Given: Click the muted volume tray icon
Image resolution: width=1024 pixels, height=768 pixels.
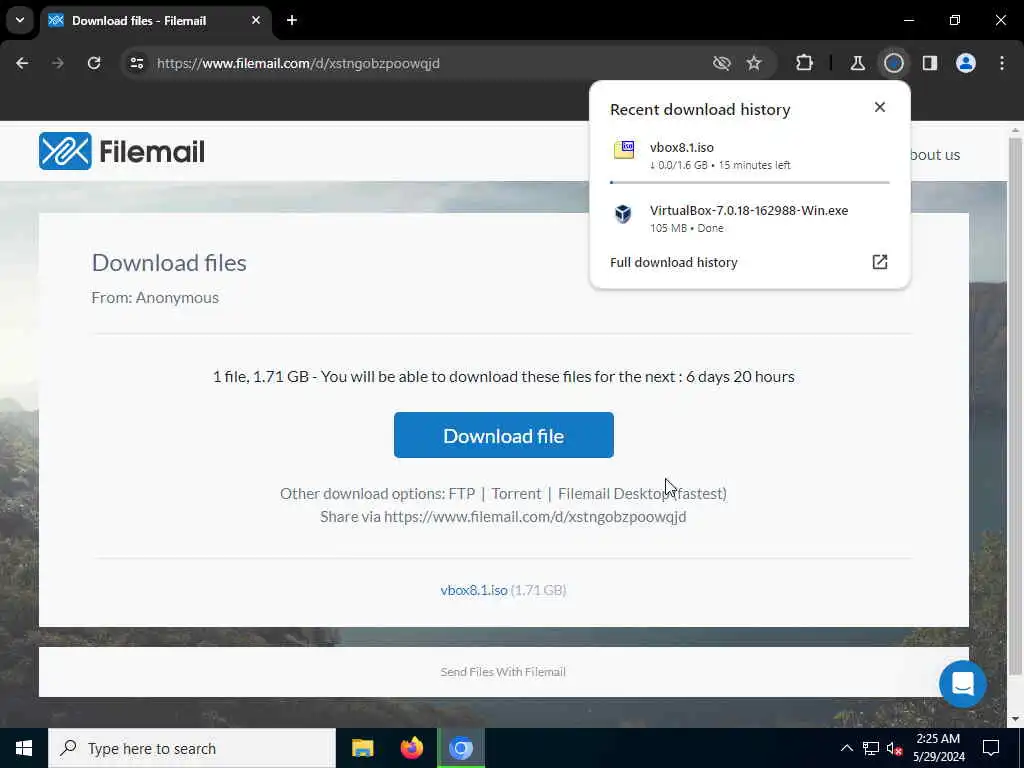Looking at the screenshot, I should 894,748.
